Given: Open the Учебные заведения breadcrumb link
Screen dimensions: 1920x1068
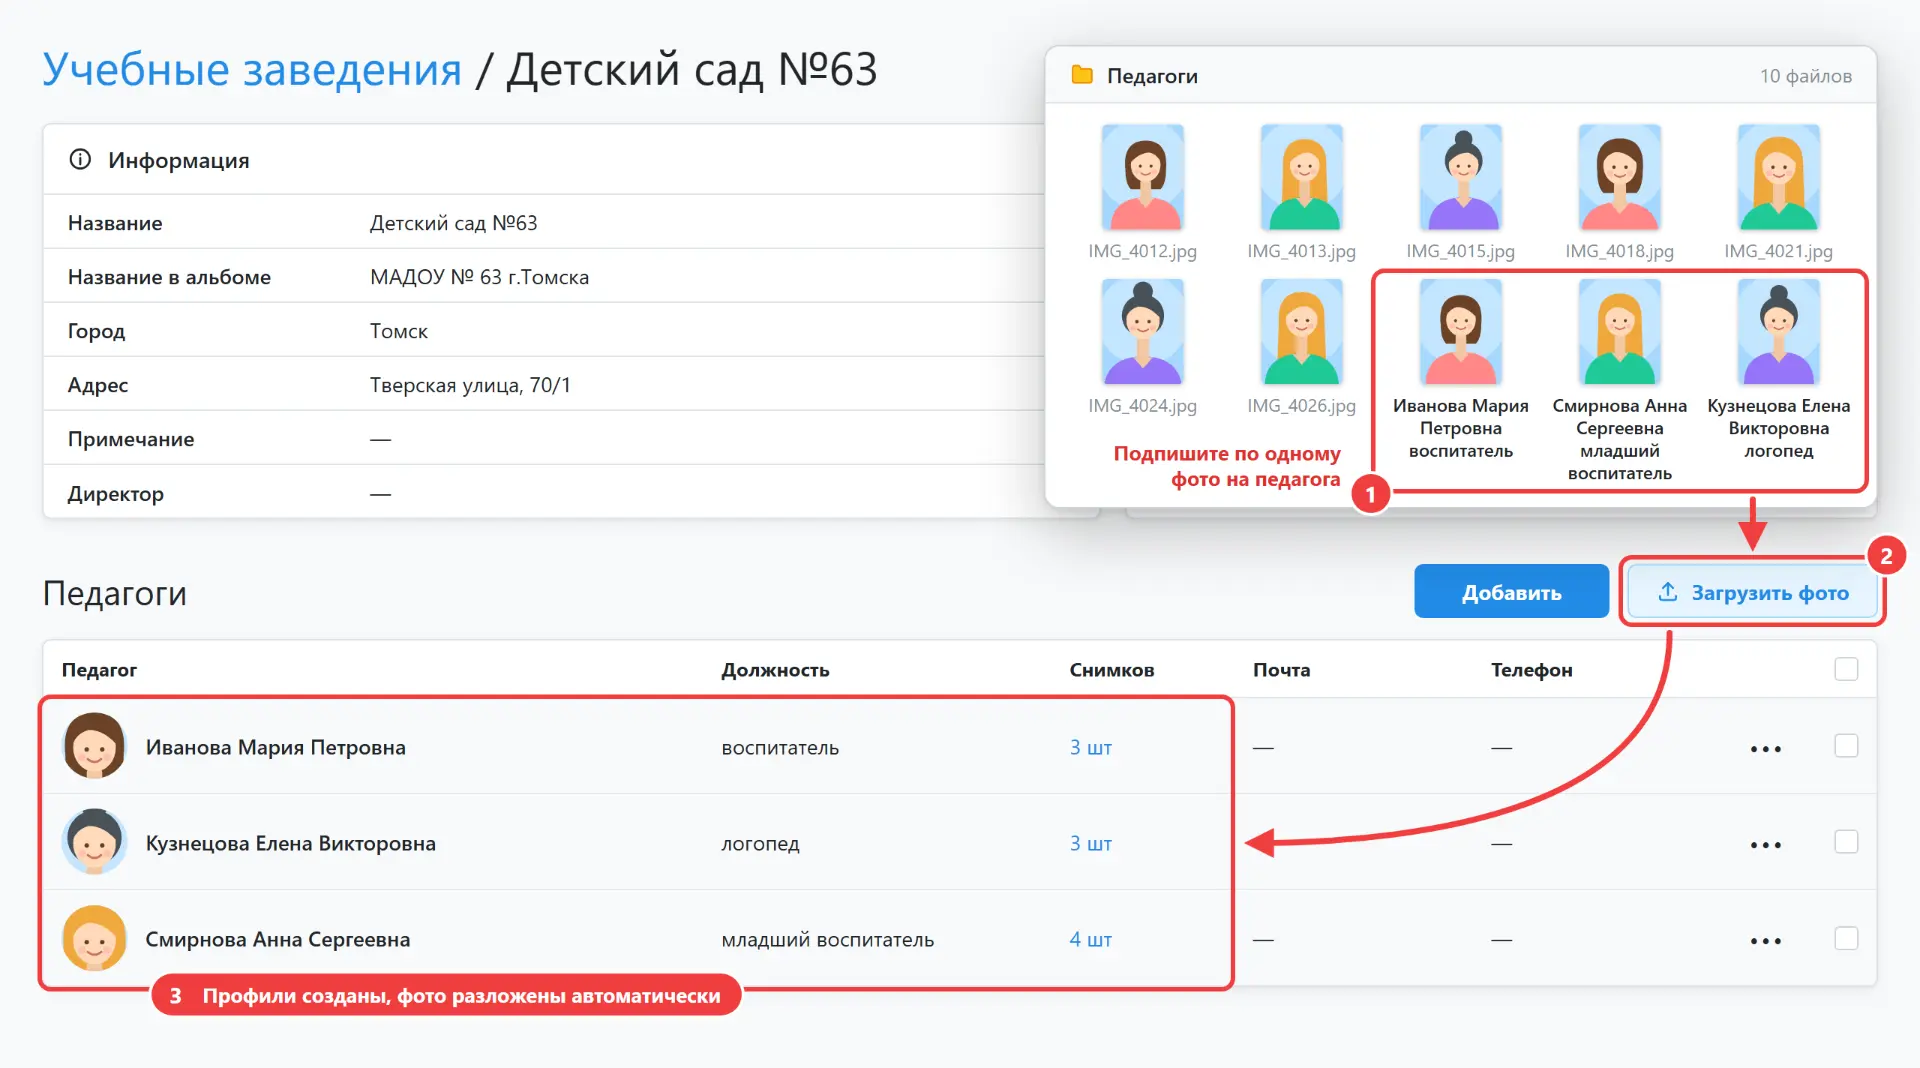Looking at the screenshot, I should 252,69.
